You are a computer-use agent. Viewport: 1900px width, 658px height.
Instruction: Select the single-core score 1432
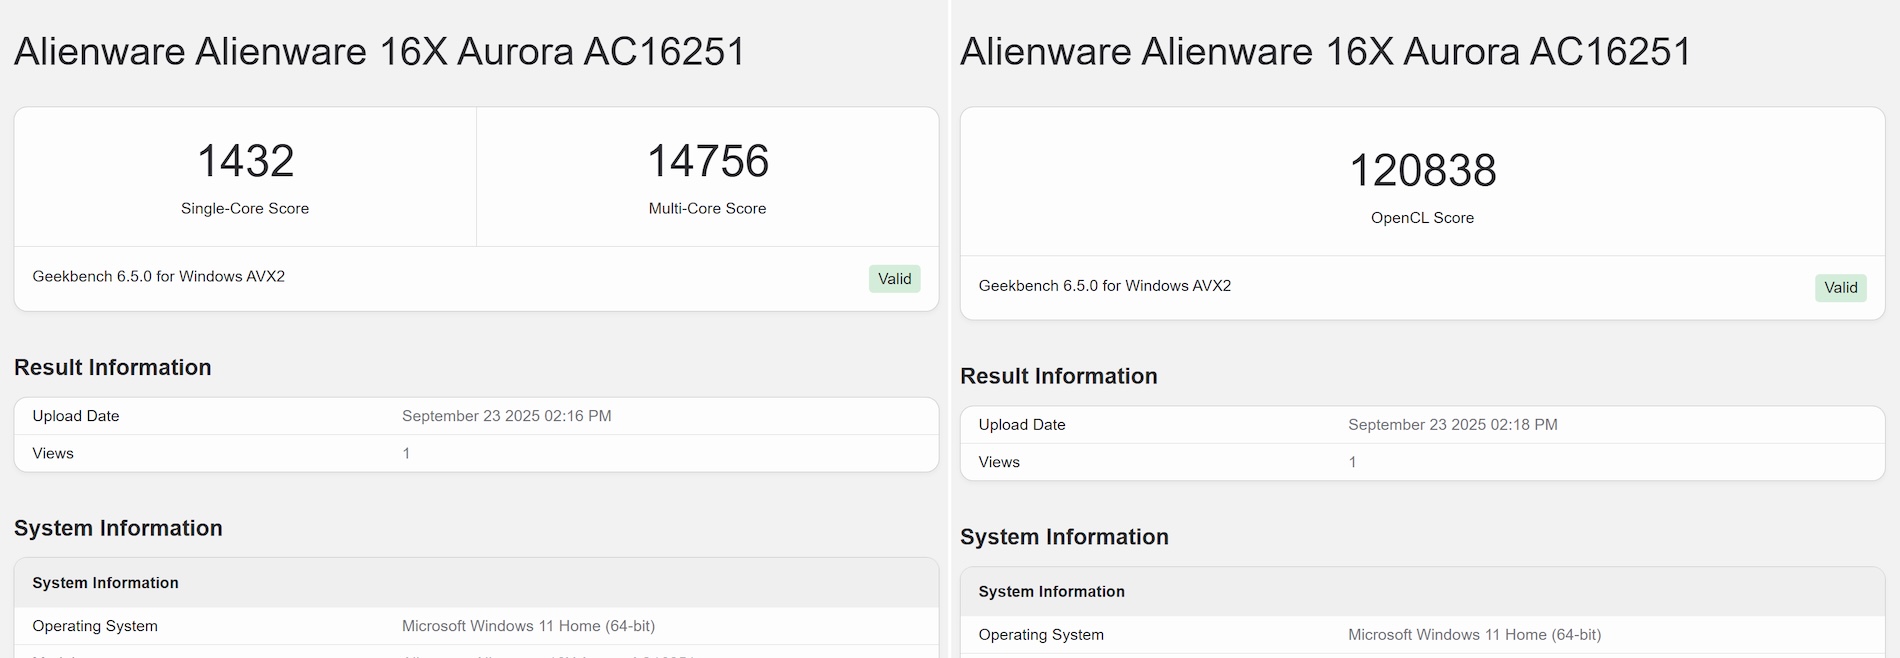pos(245,161)
